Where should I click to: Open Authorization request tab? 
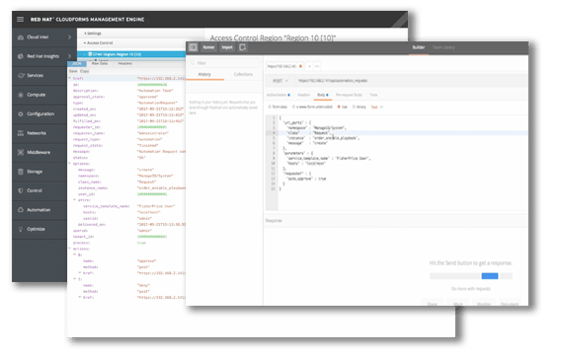[278, 95]
